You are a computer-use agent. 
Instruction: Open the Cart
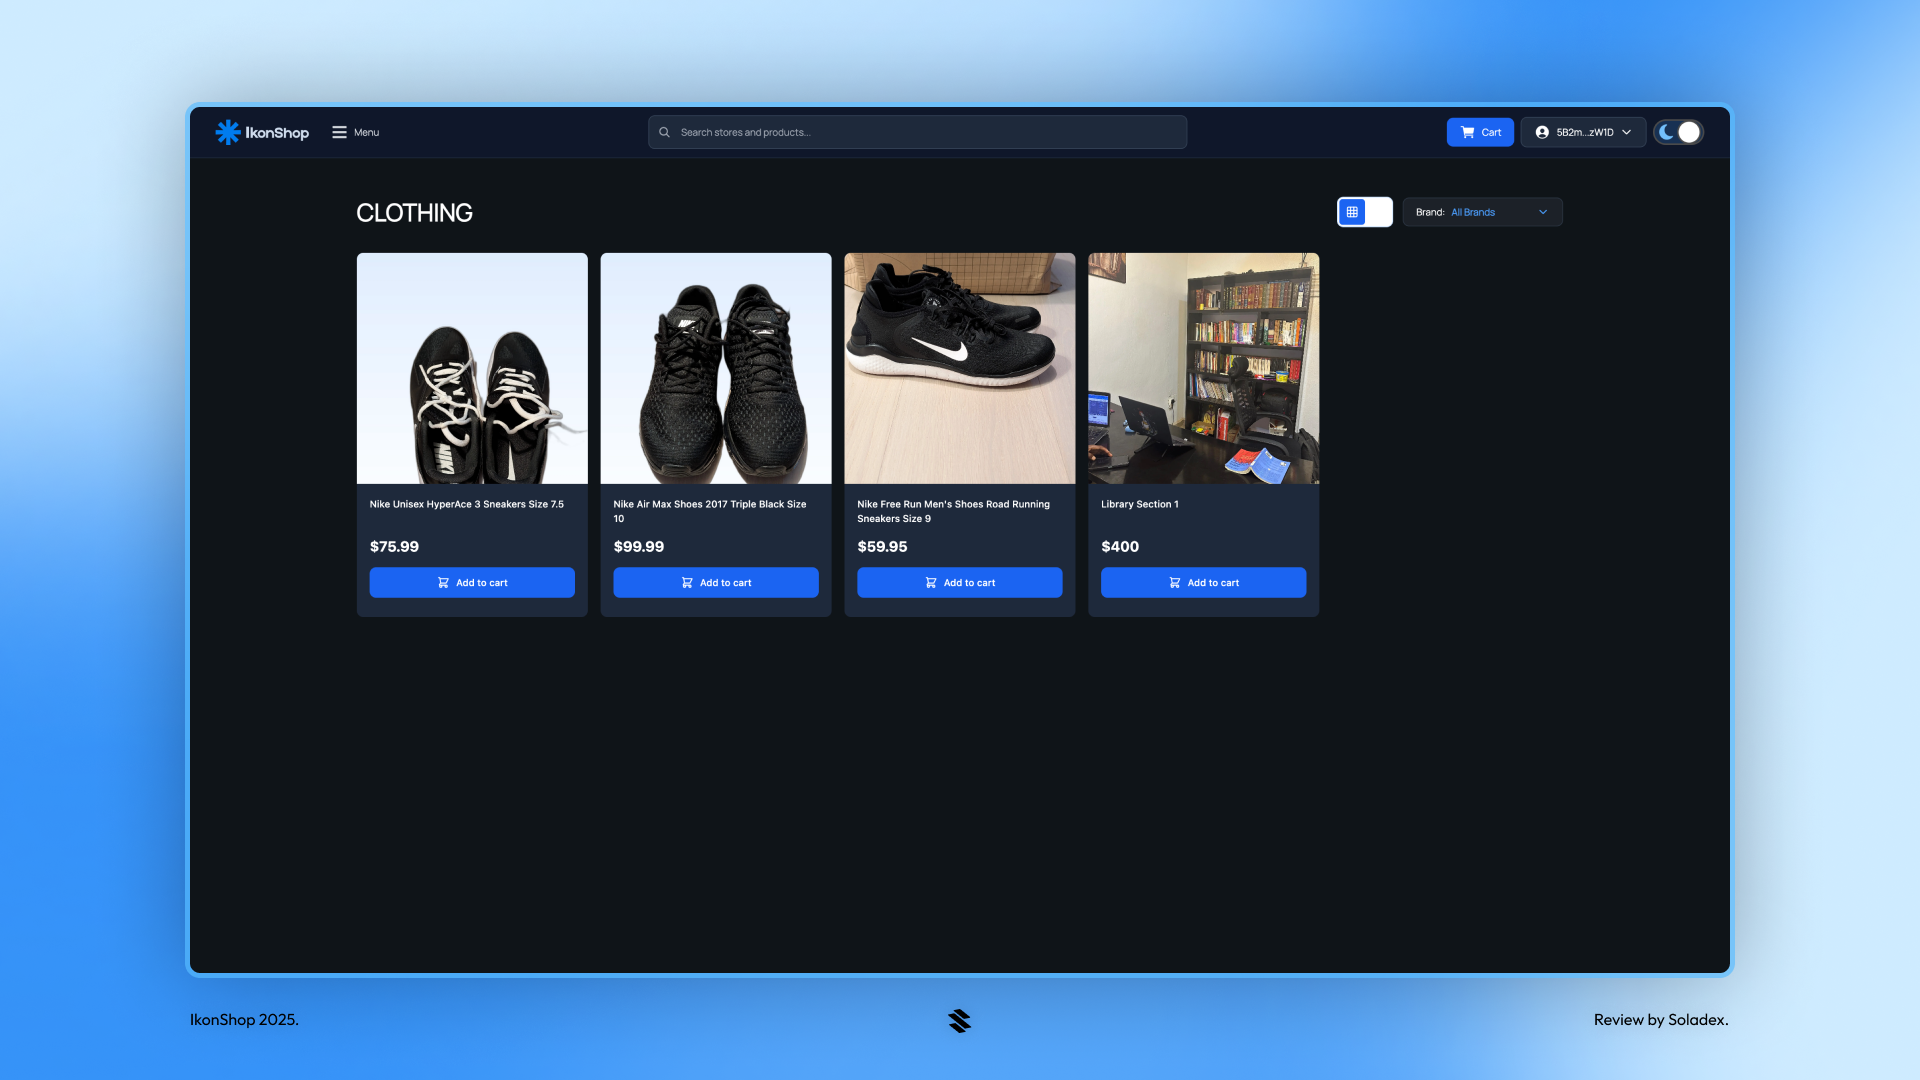[x=1480, y=132]
